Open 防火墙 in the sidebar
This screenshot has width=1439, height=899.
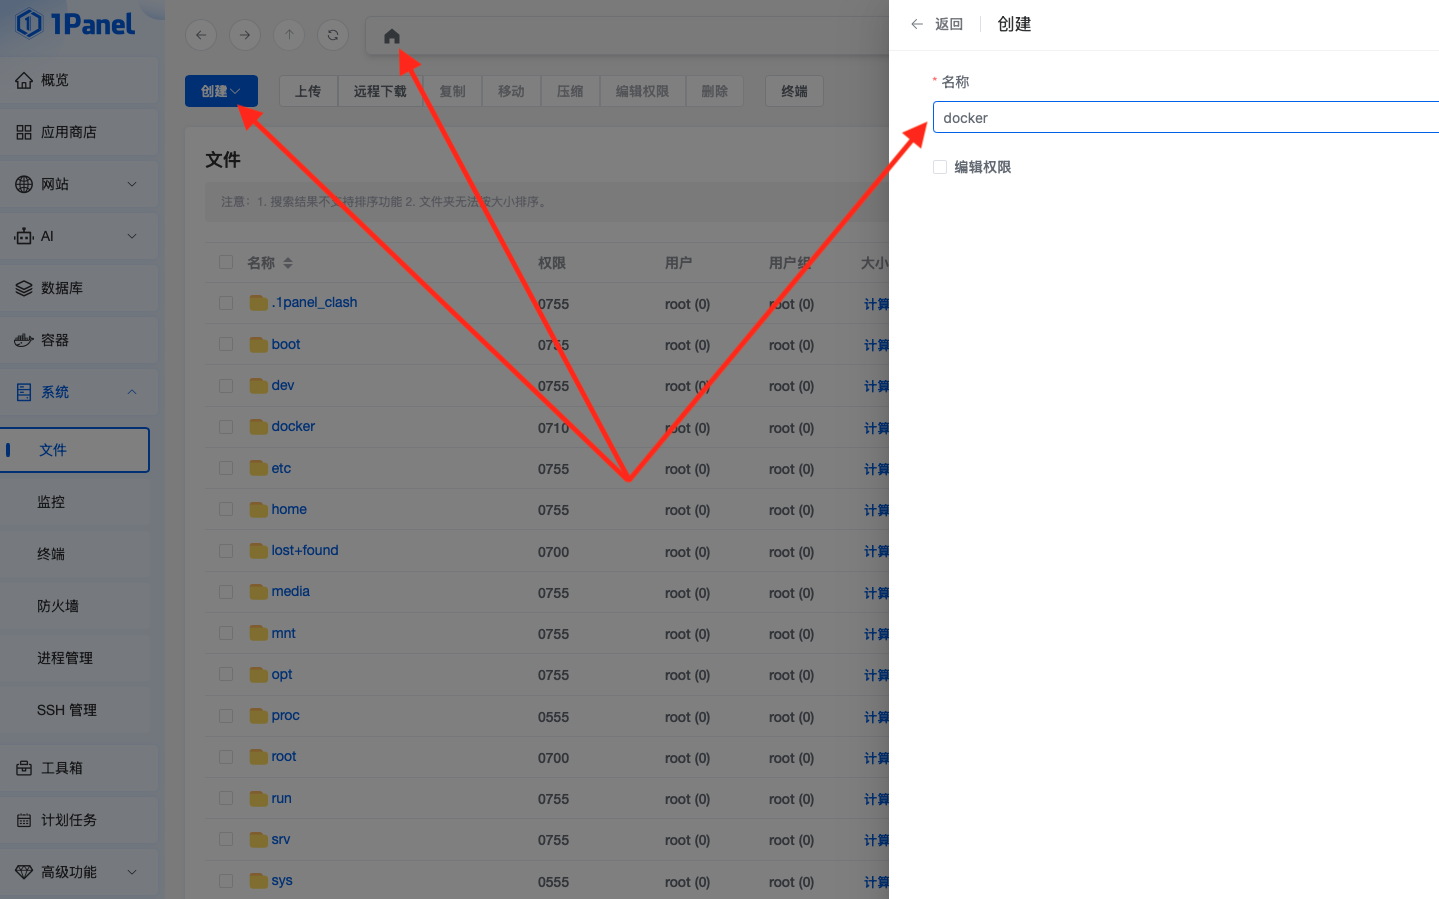(x=58, y=606)
